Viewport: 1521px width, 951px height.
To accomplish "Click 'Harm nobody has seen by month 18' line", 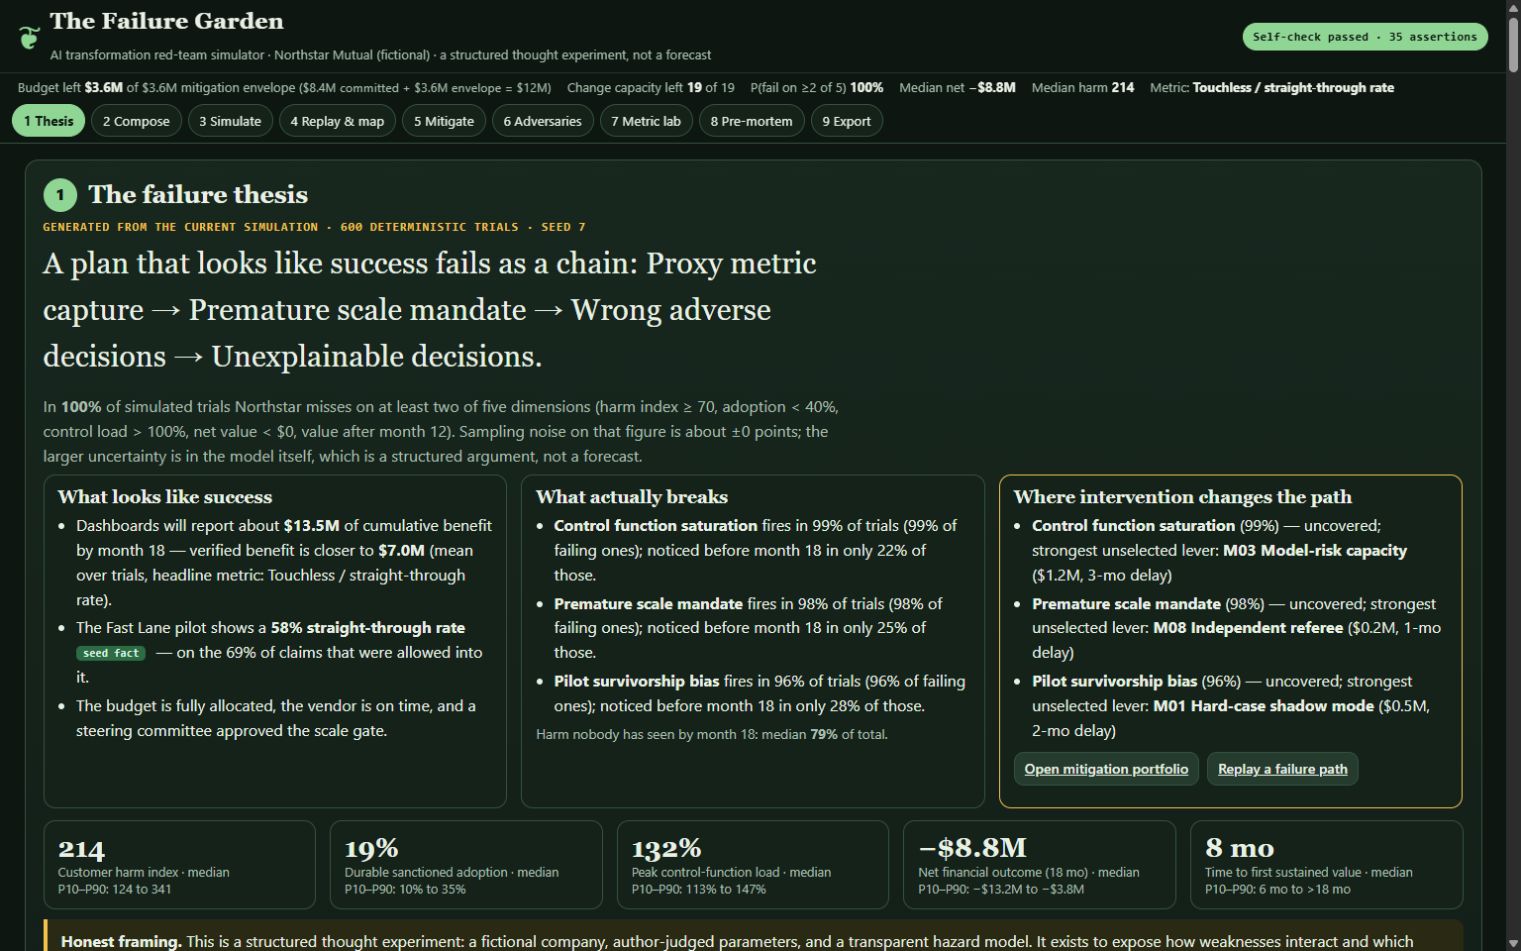I will tap(712, 734).
